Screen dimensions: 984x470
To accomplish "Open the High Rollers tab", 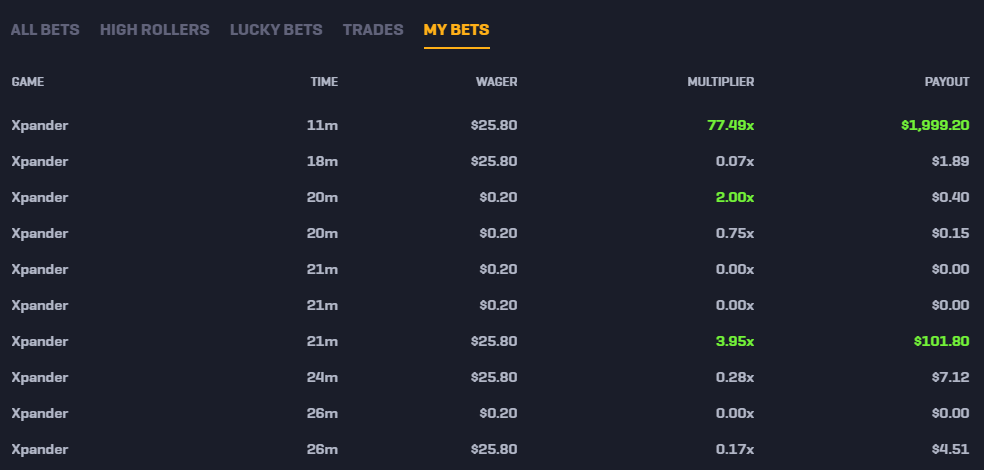I will point(154,29).
